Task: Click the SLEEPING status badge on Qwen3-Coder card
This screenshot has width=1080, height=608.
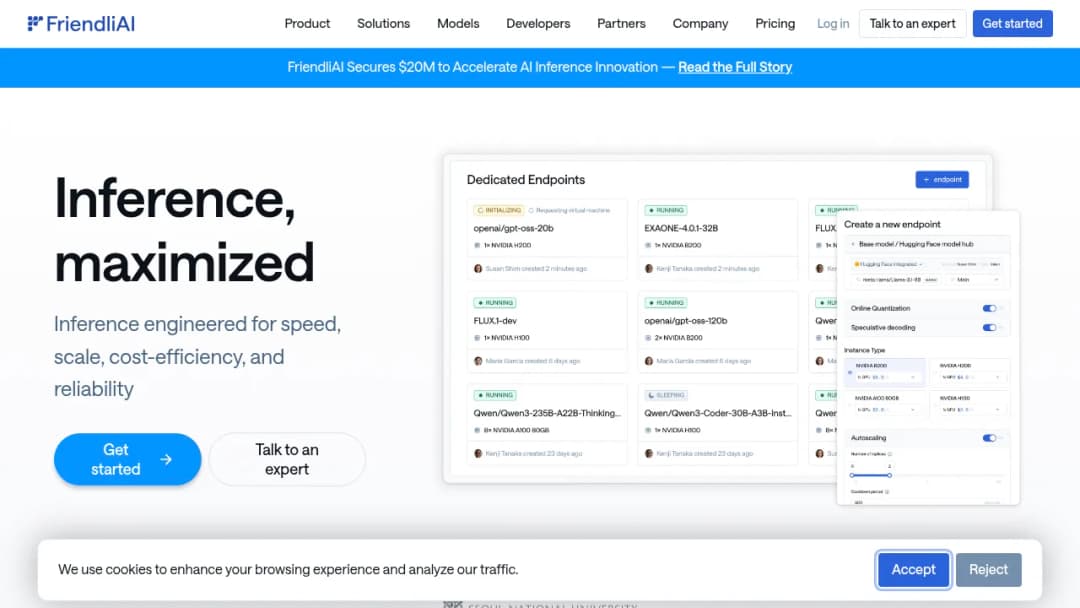Action: pyautogui.click(x=666, y=395)
